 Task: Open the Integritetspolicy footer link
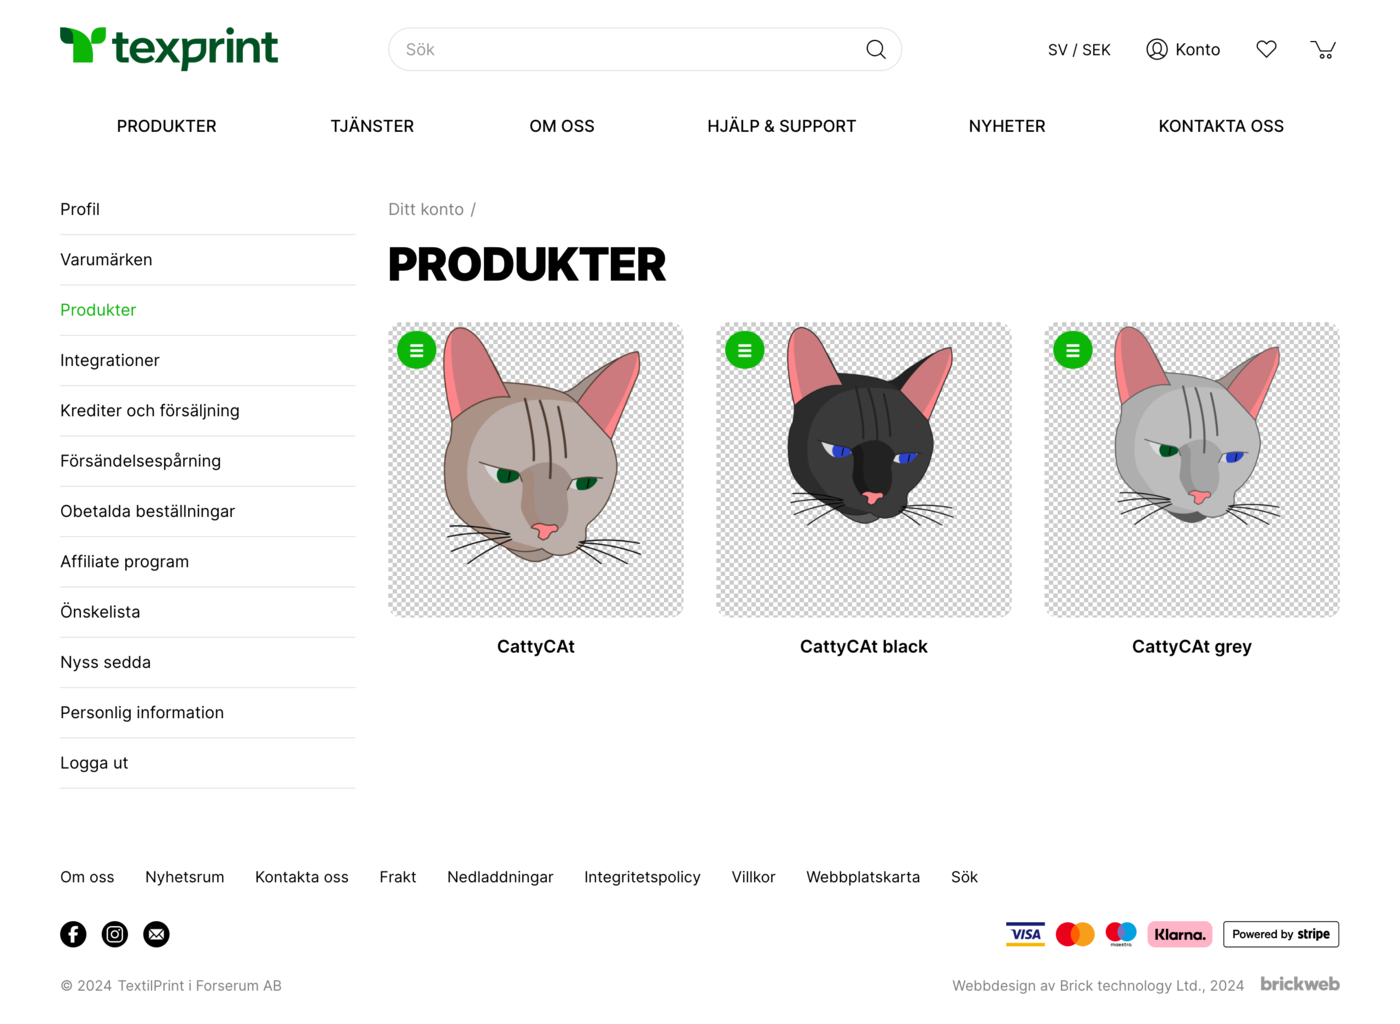pos(642,877)
